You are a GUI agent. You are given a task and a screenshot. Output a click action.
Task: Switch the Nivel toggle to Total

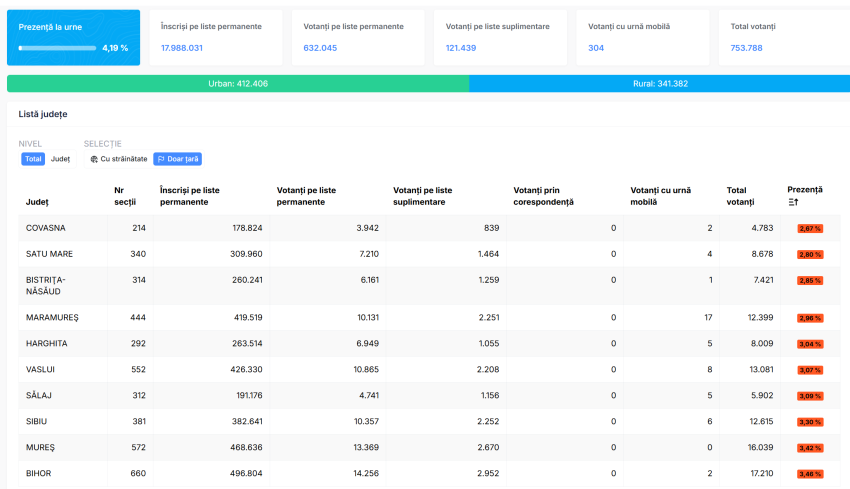(34, 159)
